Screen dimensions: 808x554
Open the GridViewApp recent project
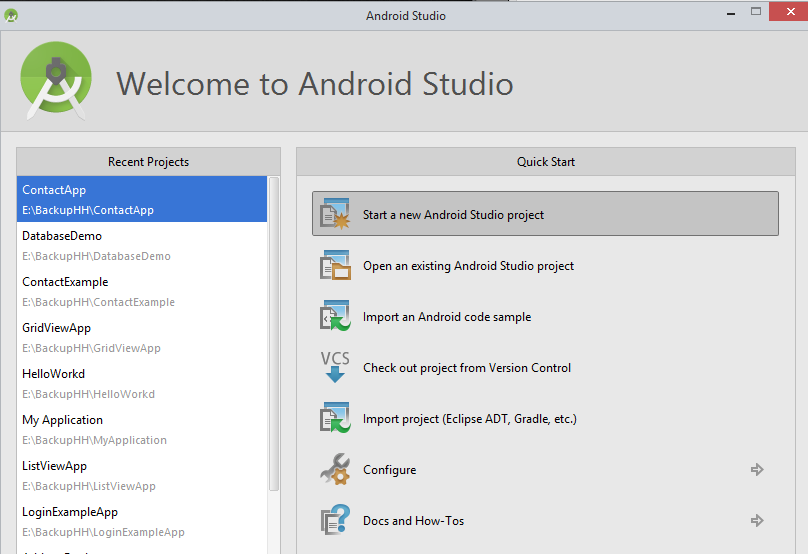pyautogui.click(x=56, y=328)
